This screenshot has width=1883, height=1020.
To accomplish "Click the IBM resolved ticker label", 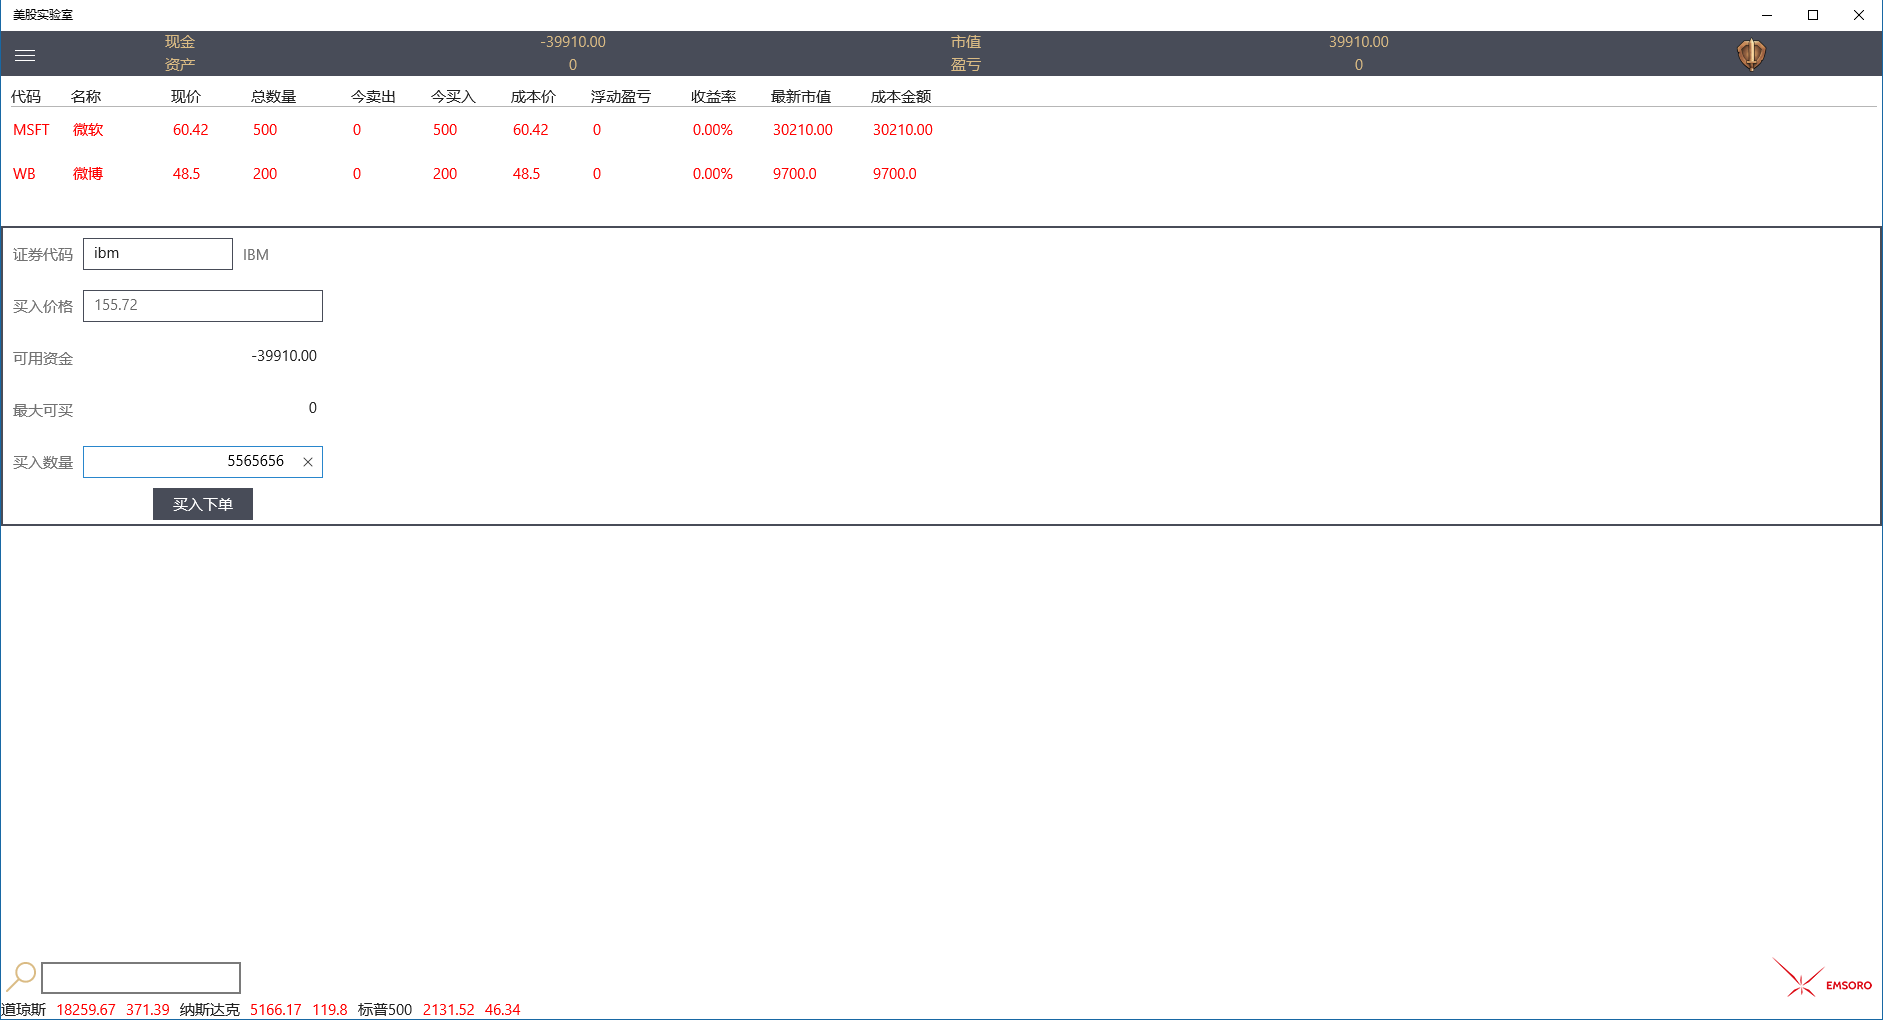I will coord(256,255).
